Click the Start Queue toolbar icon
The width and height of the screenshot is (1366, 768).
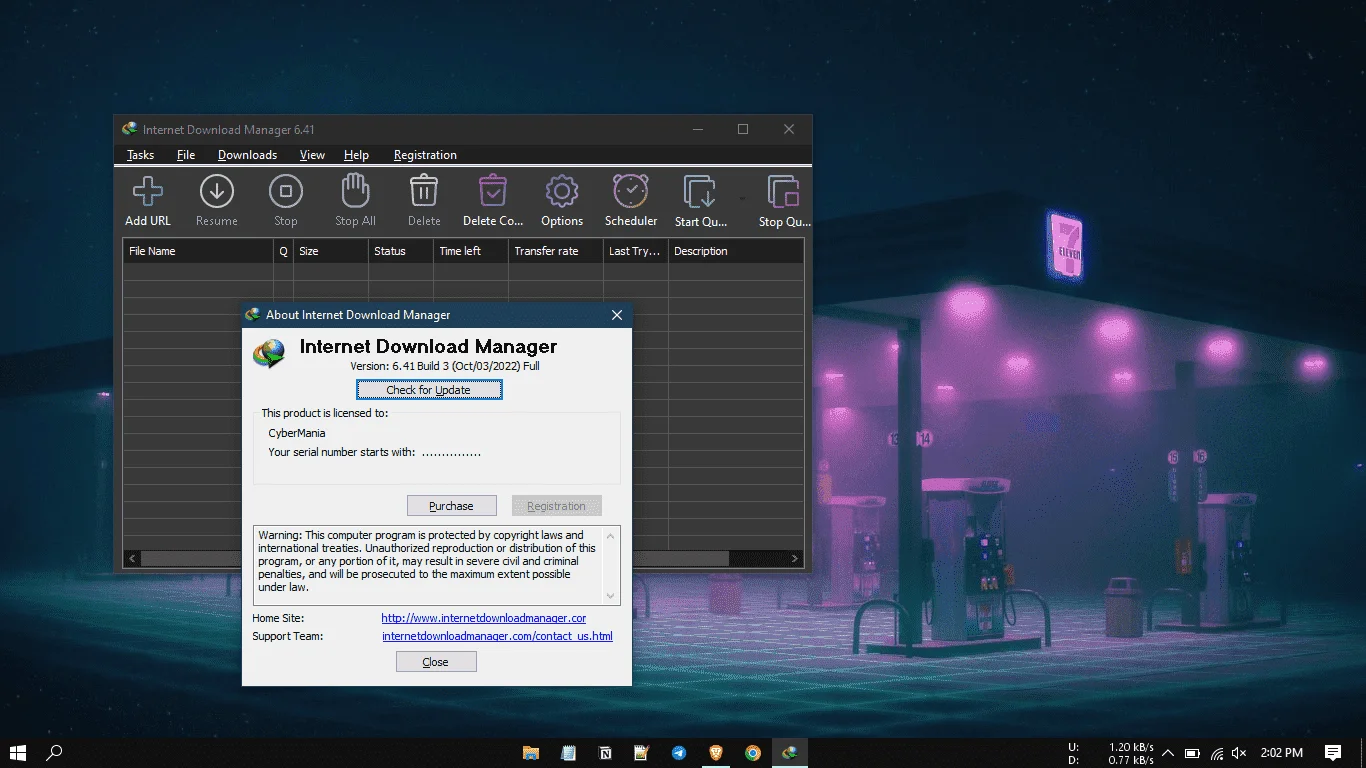(700, 191)
